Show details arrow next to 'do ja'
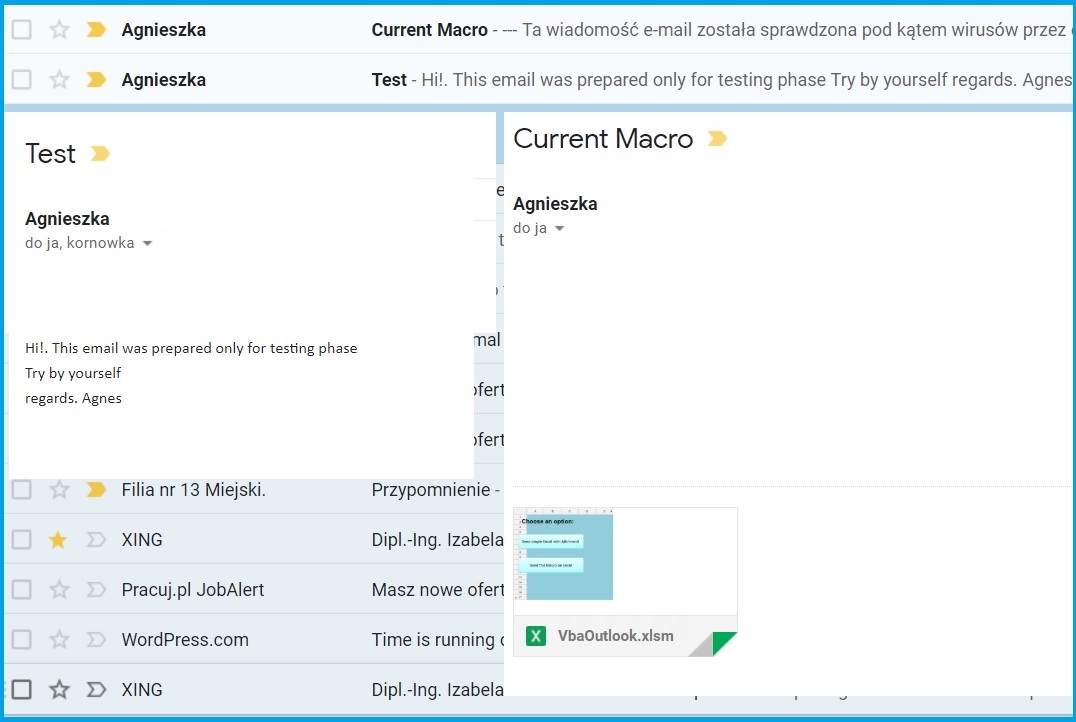1076x722 pixels. click(559, 229)
